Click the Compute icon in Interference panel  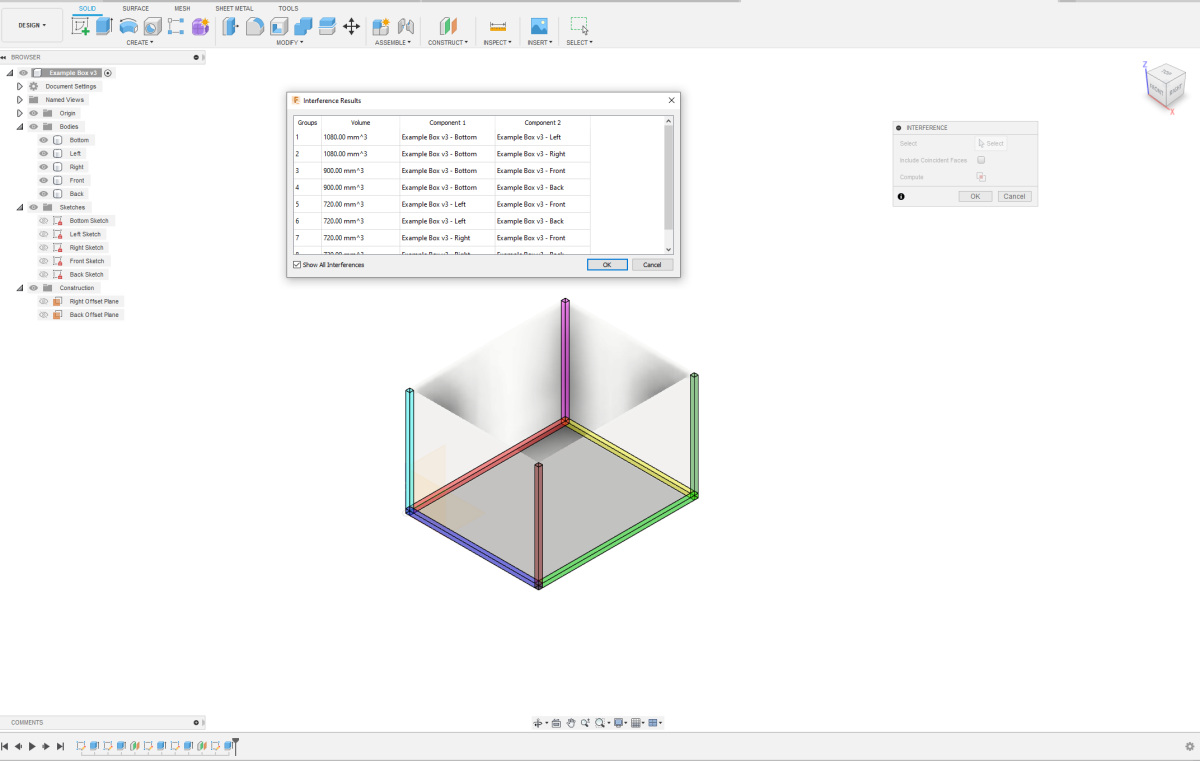pyautogui.click(x=981, y=177)
